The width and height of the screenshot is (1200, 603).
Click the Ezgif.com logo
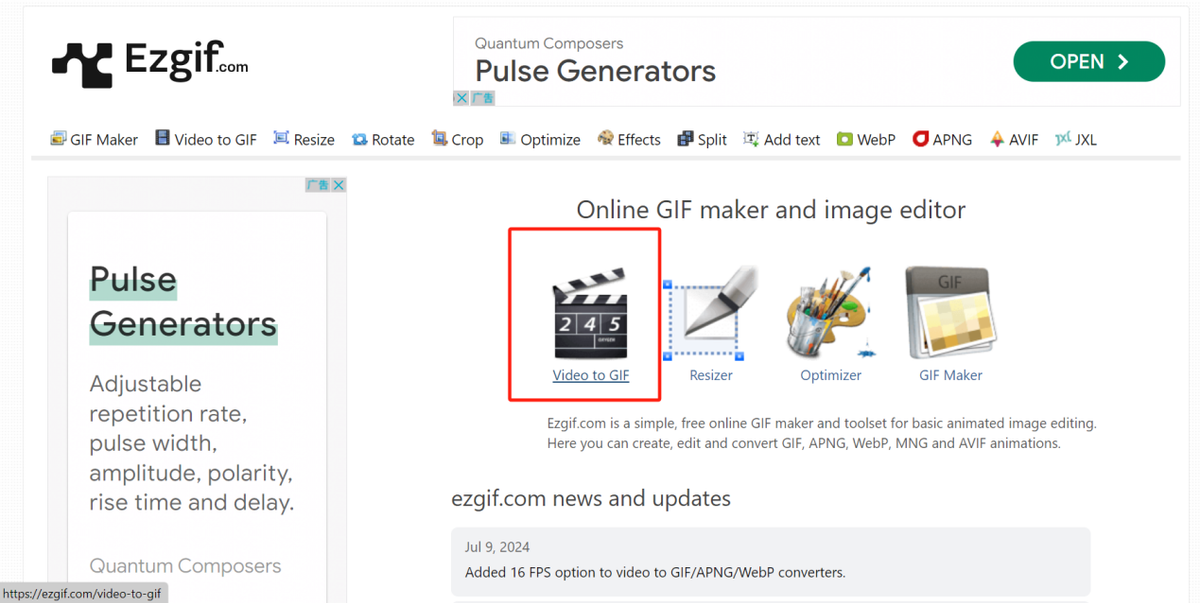150,62
